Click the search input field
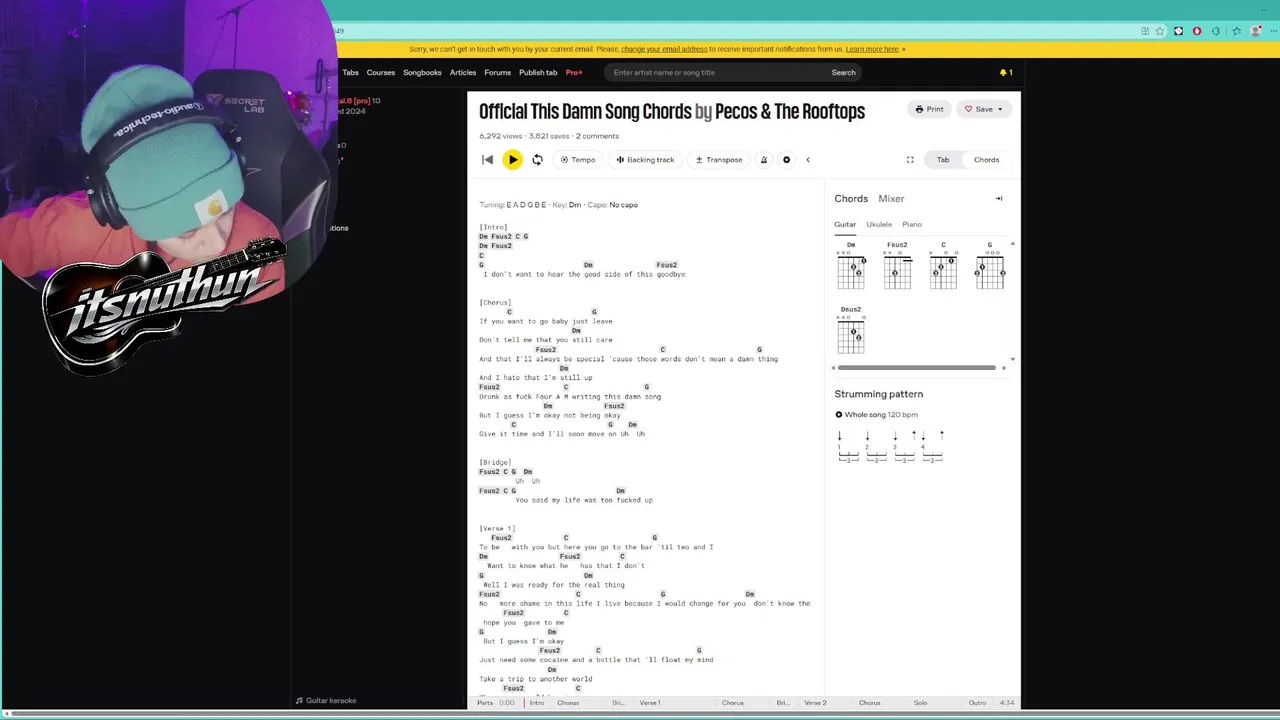The image size is (1280, 720). 715,72
